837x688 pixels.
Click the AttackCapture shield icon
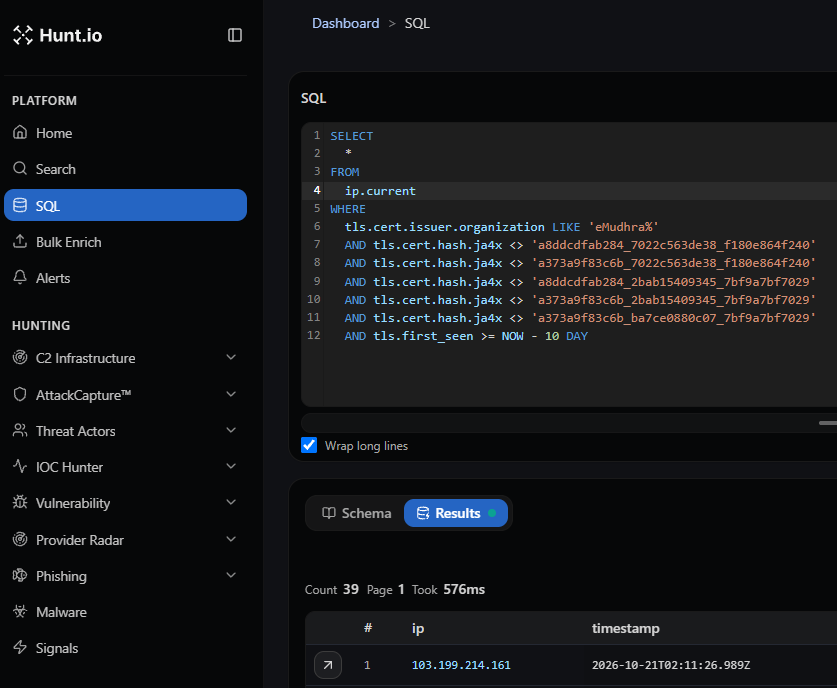(x=20, y=394)
